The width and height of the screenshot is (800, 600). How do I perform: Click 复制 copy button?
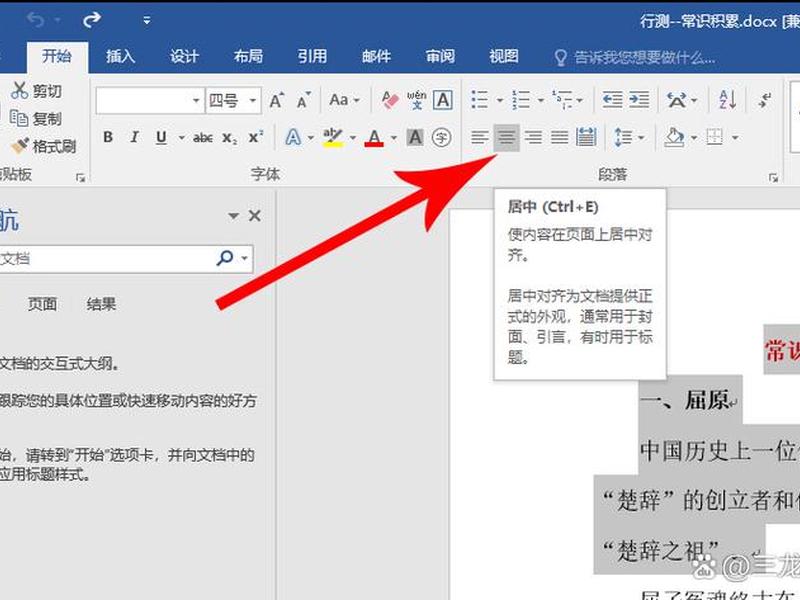(x=37, y=118)
